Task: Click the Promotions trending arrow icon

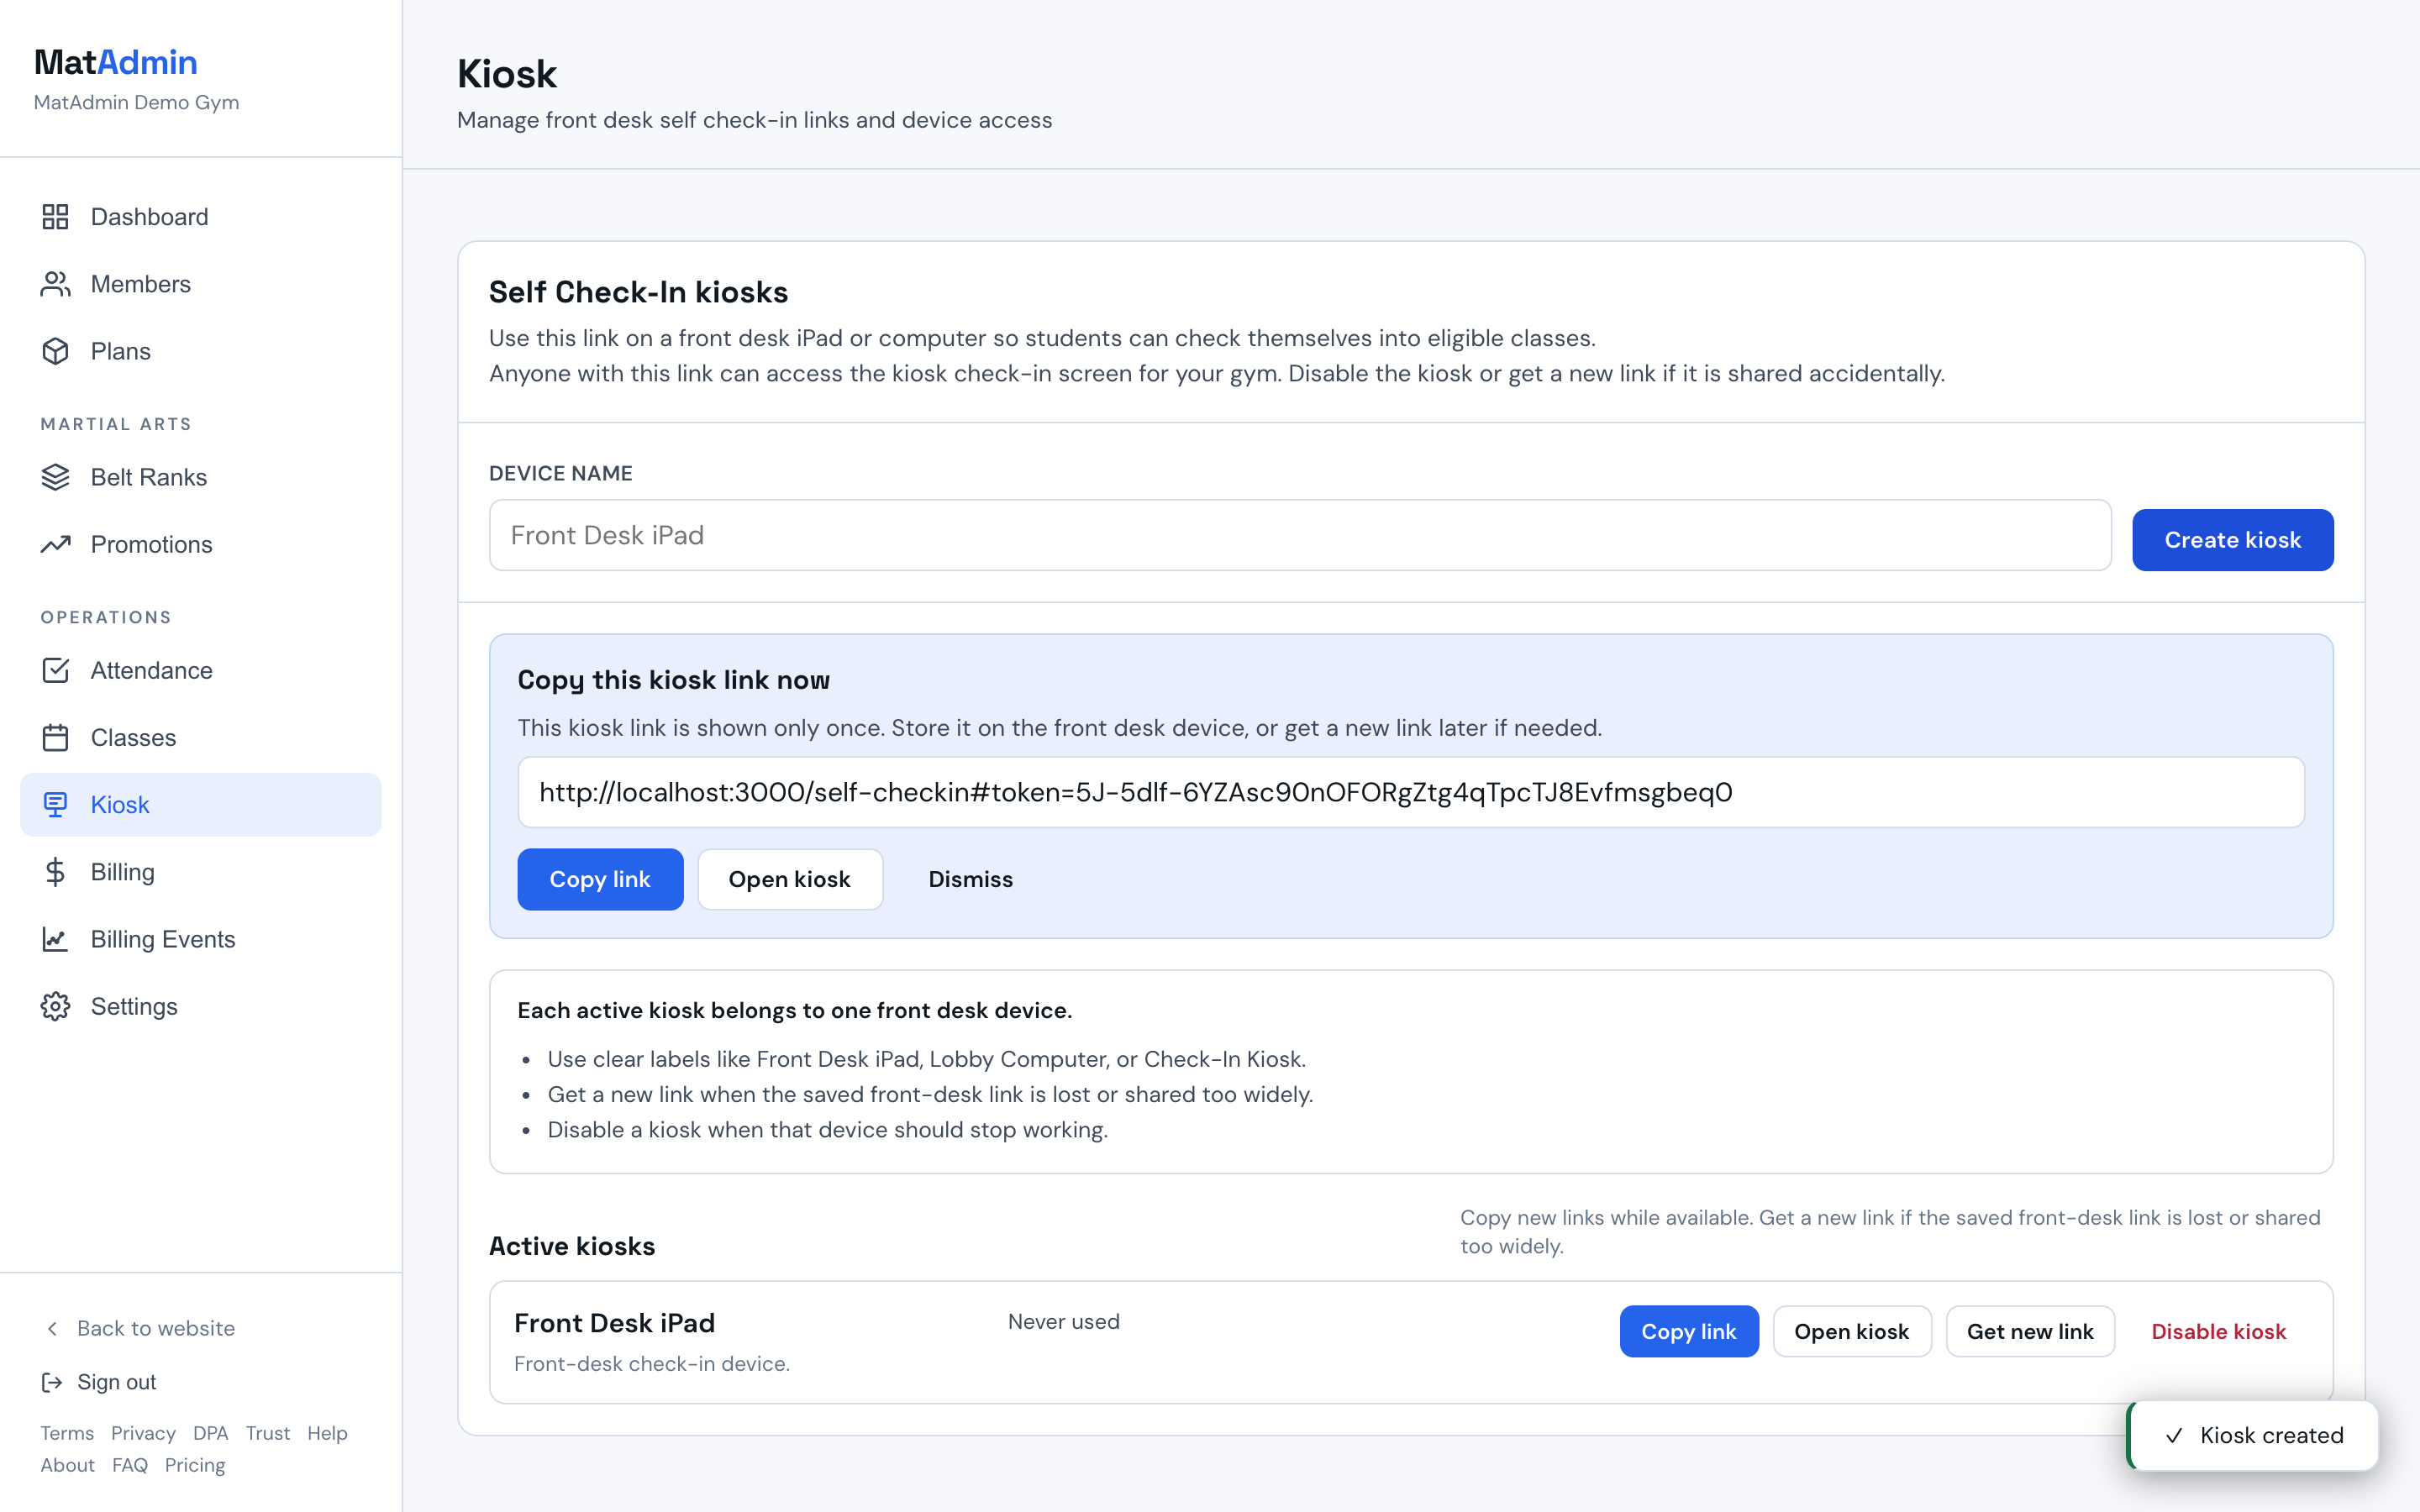Action: [x=55, y=544]
